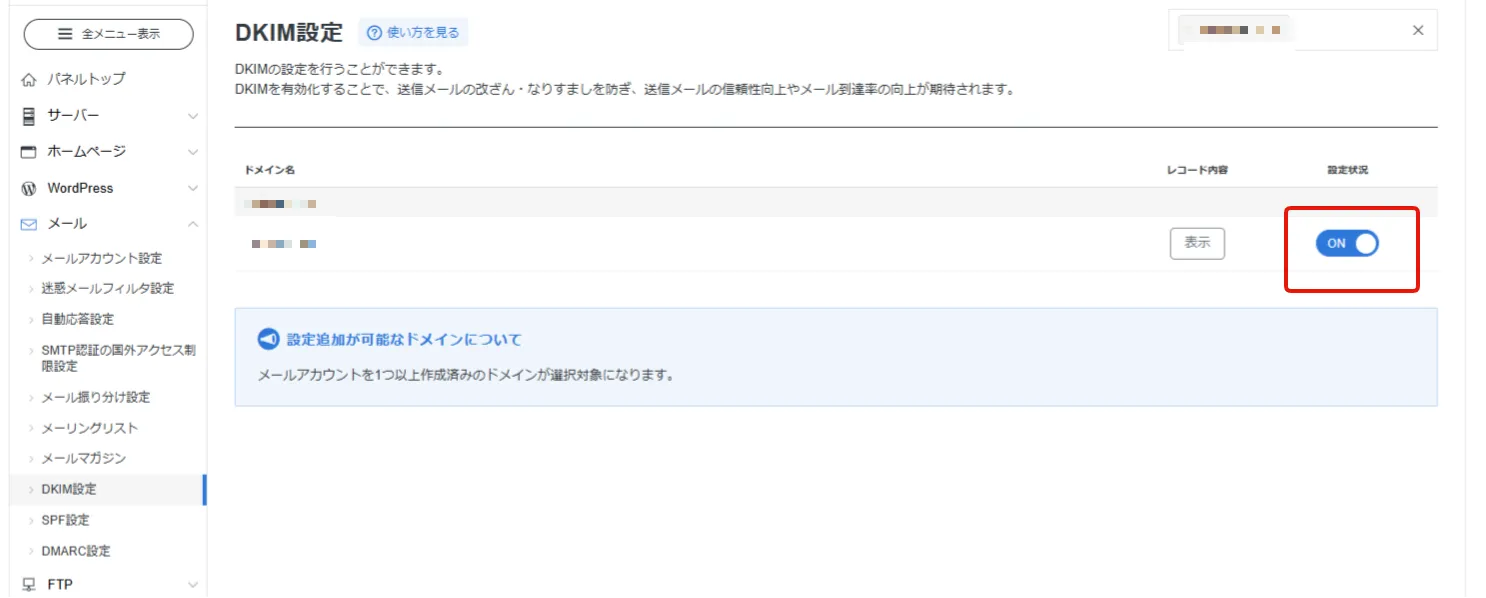This screenshot has height=598, width=1486.
Task: Click the パネルトップ home icon
Action: coord(26,78)
